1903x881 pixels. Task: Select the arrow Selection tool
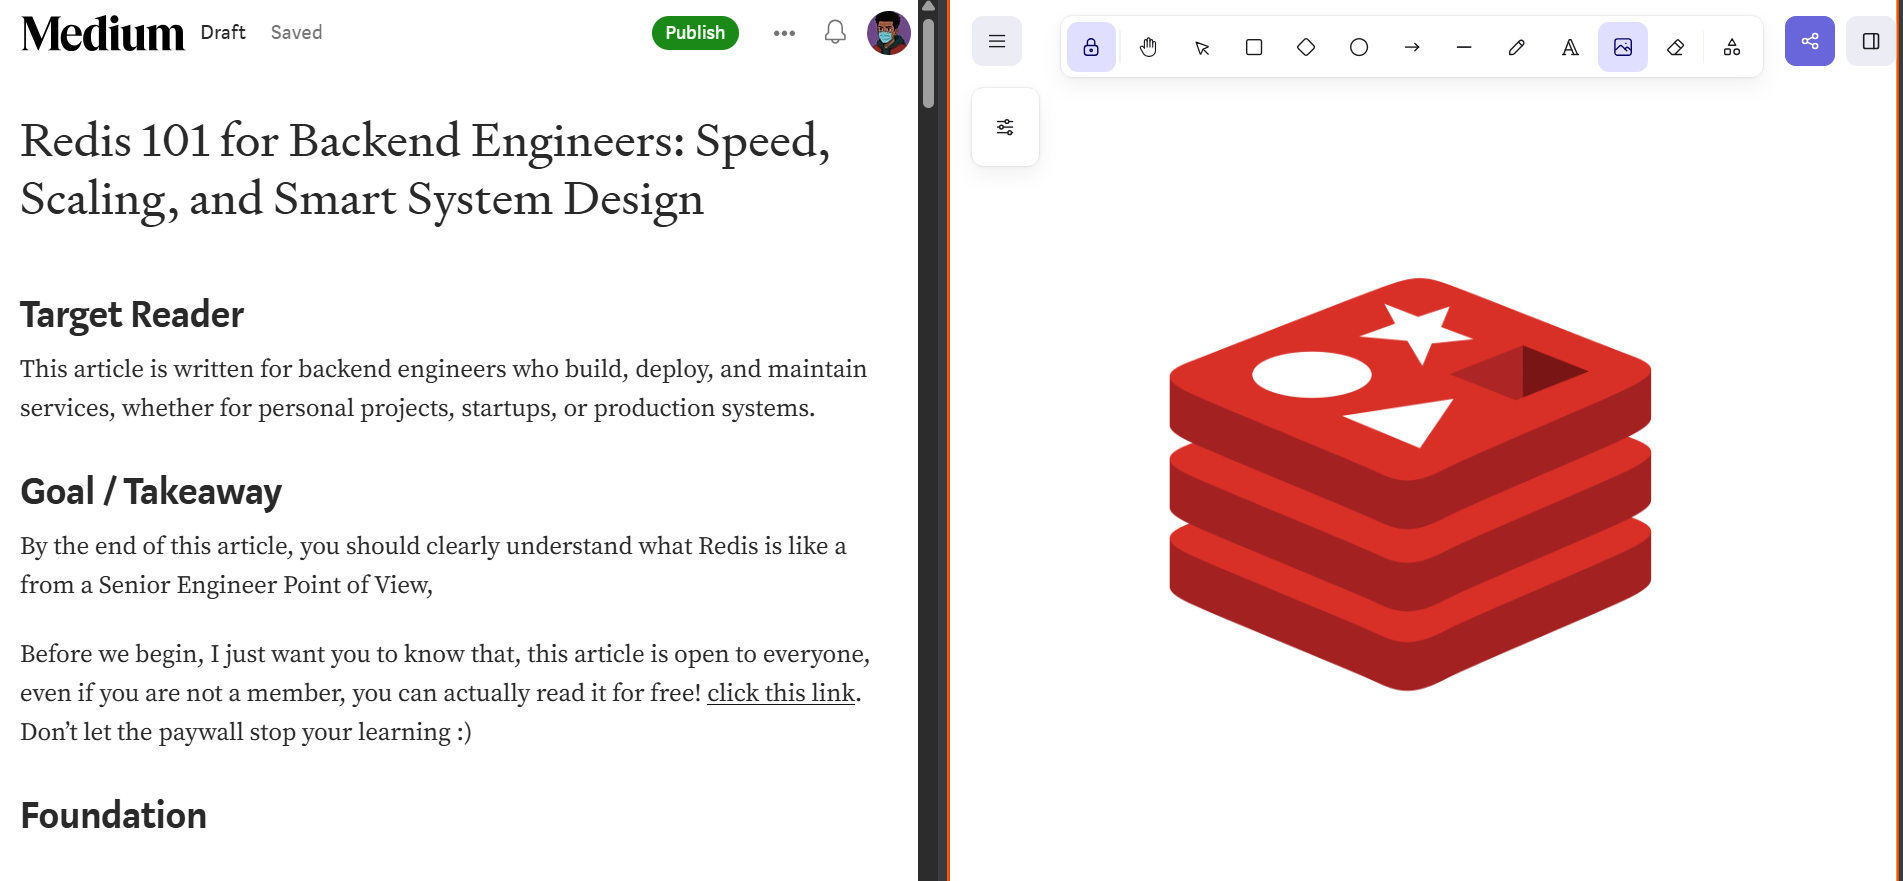tap(1202, 47)
